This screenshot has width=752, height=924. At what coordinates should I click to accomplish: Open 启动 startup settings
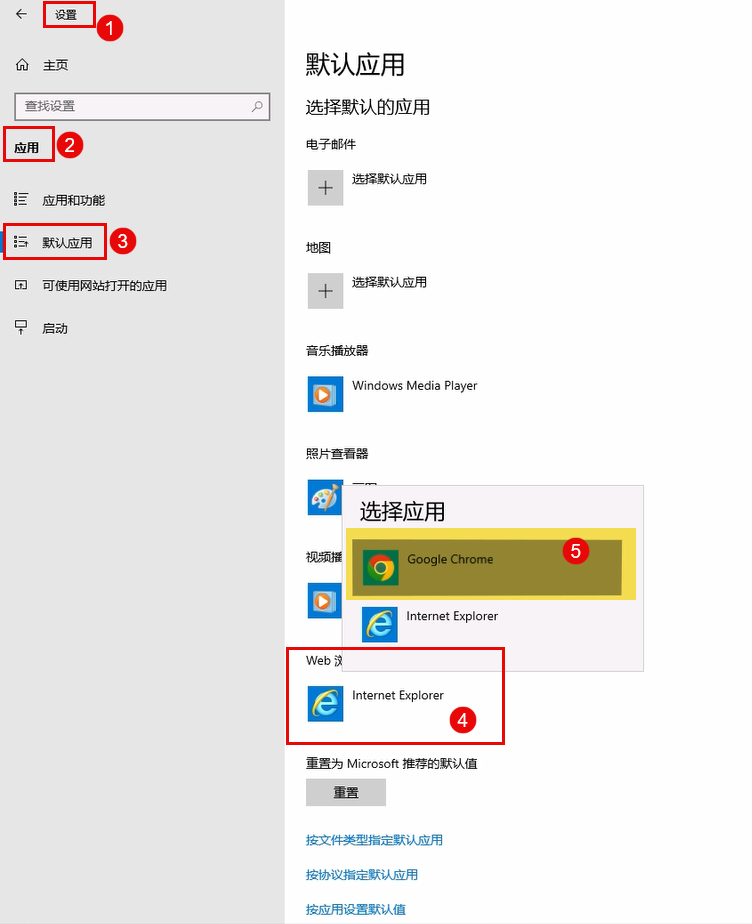(55, 328)
